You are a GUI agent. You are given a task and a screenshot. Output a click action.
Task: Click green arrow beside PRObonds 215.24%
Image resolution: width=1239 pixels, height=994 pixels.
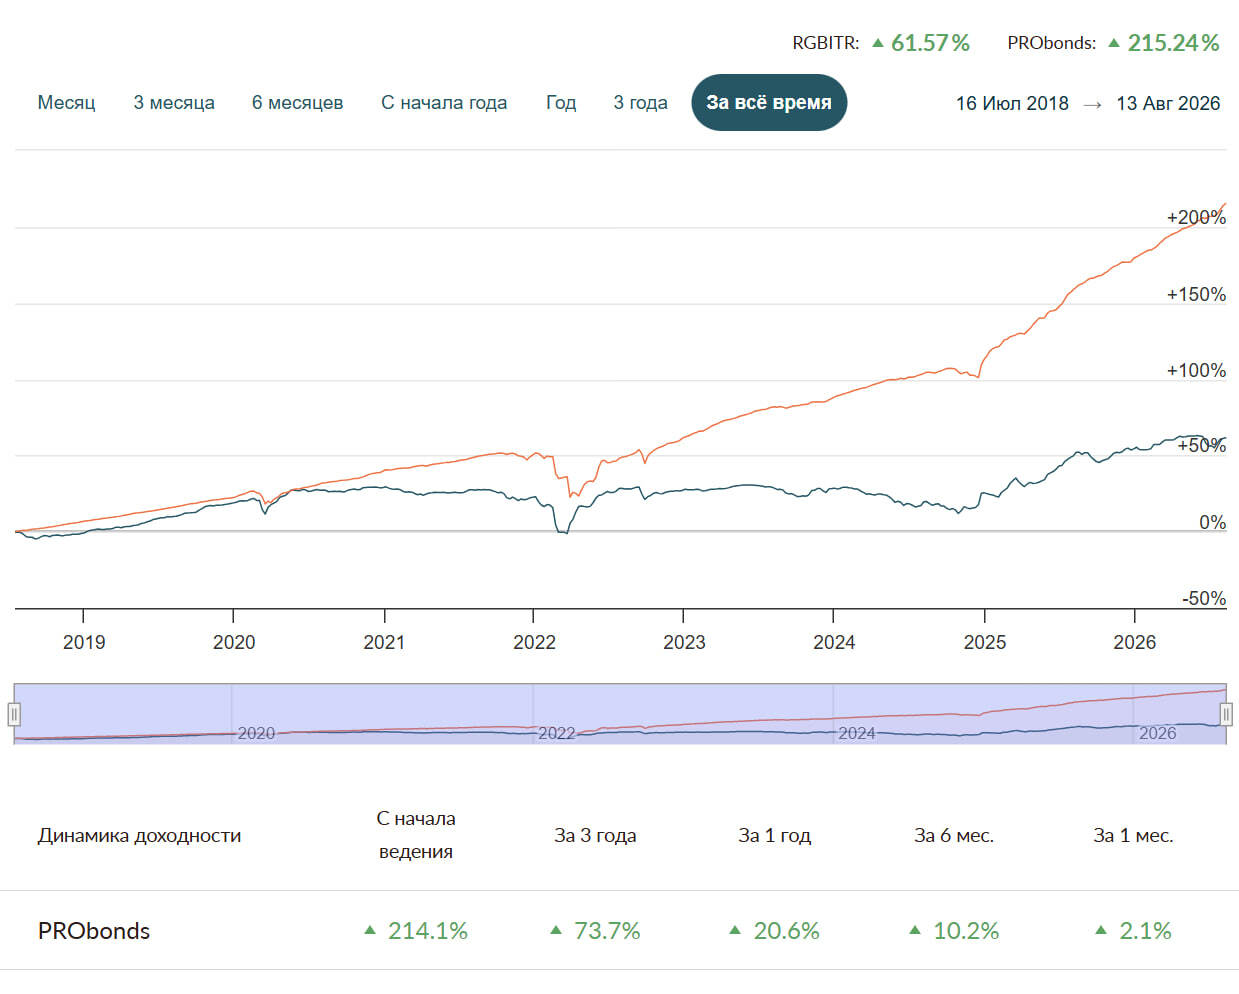[x=1114, y=43]
